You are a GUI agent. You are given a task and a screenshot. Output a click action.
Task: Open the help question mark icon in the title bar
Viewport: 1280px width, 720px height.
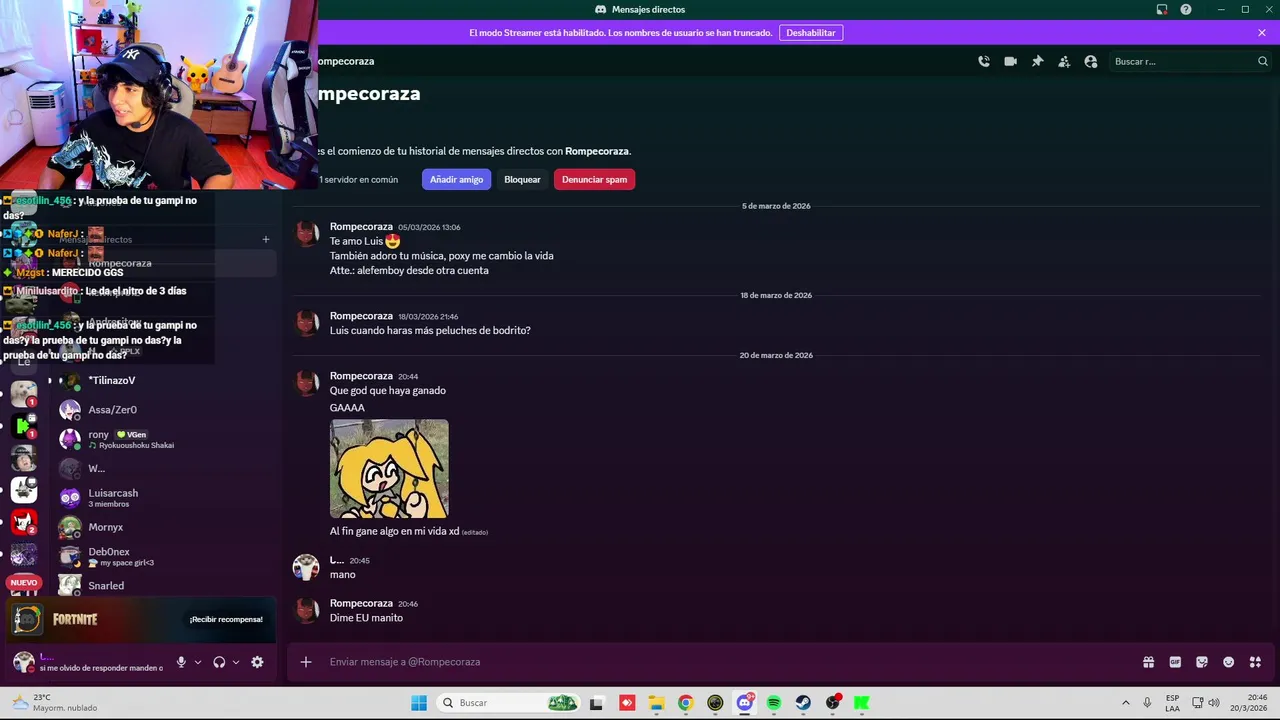click(x=1186, y=9)
